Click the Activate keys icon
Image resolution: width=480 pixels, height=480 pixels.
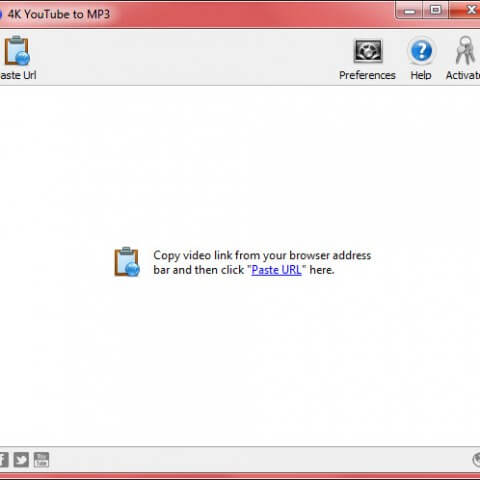[x=465, y=51]
